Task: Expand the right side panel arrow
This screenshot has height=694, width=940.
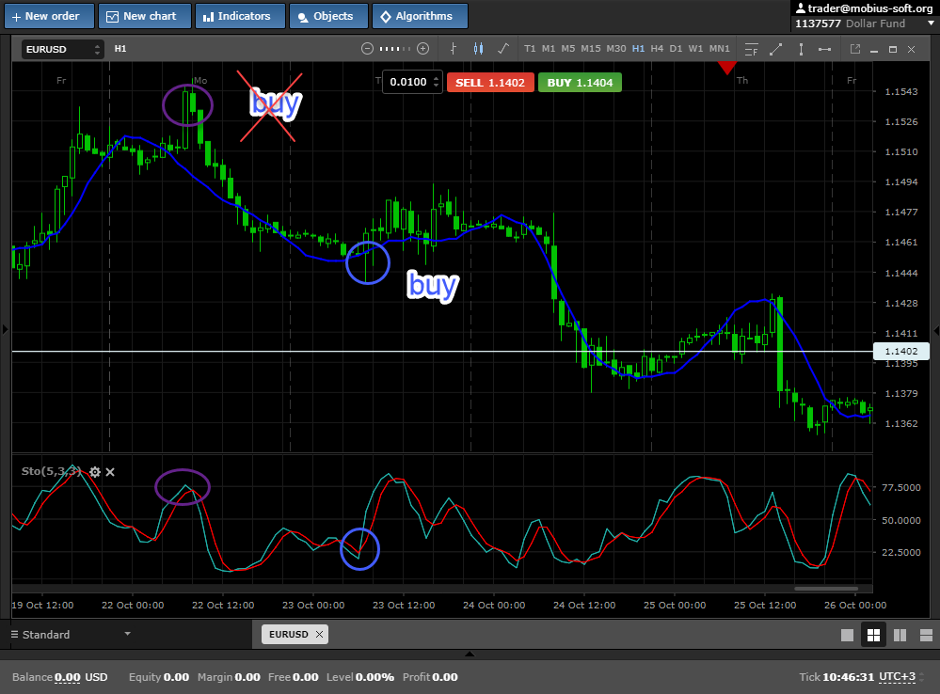Action: tap(936, 330)
